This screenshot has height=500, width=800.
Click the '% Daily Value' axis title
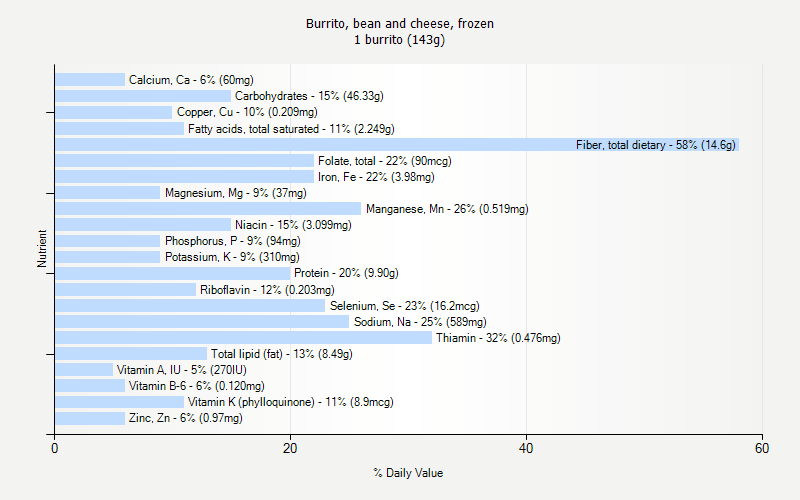click(x=408, y=473)
